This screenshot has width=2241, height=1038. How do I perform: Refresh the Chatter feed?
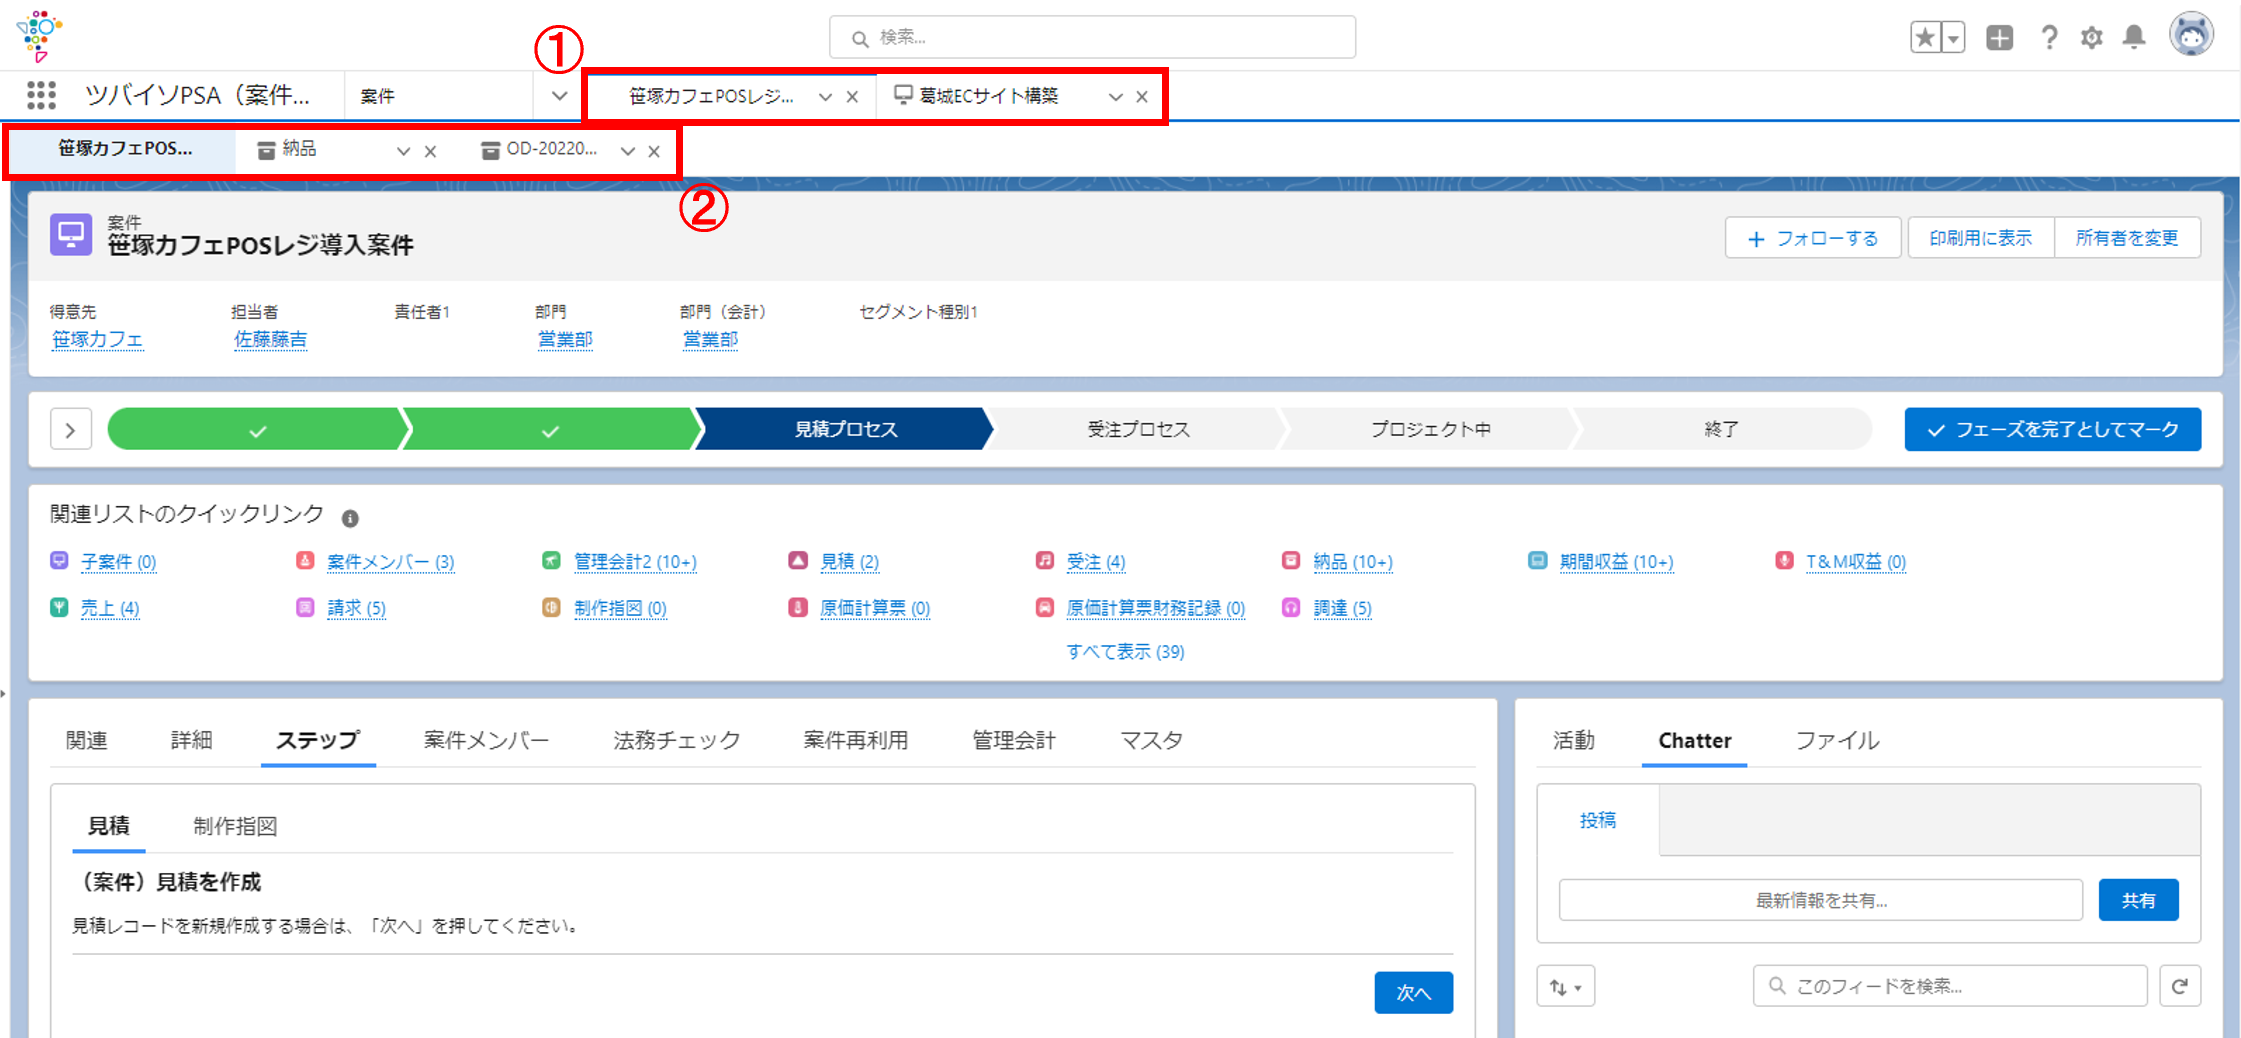(2180, 986)
